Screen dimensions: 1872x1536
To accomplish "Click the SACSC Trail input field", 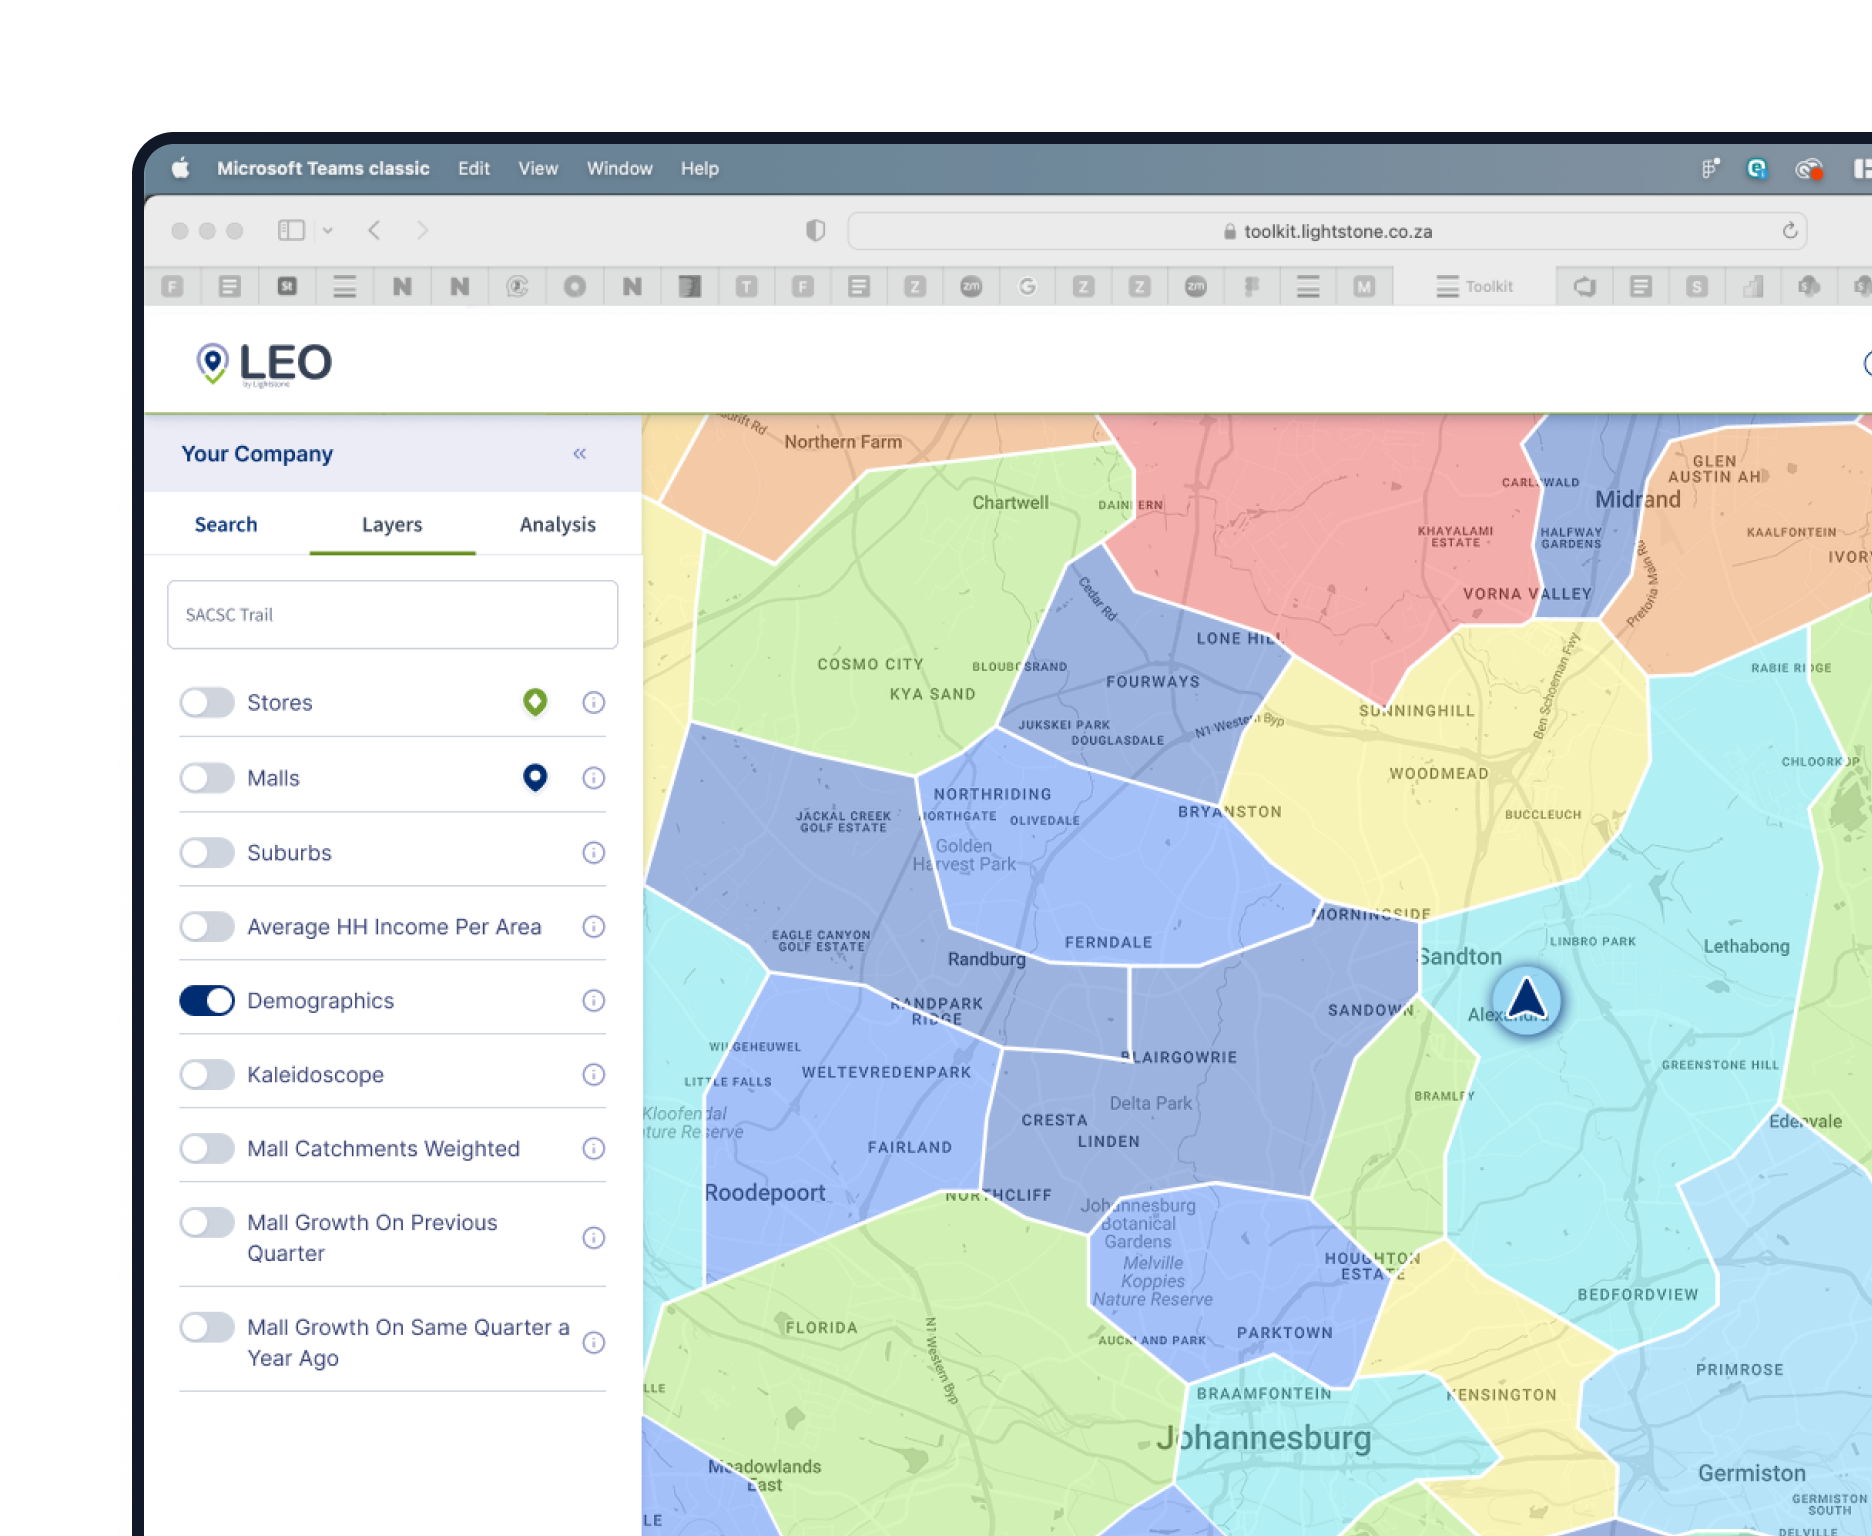I will (392, 615).
